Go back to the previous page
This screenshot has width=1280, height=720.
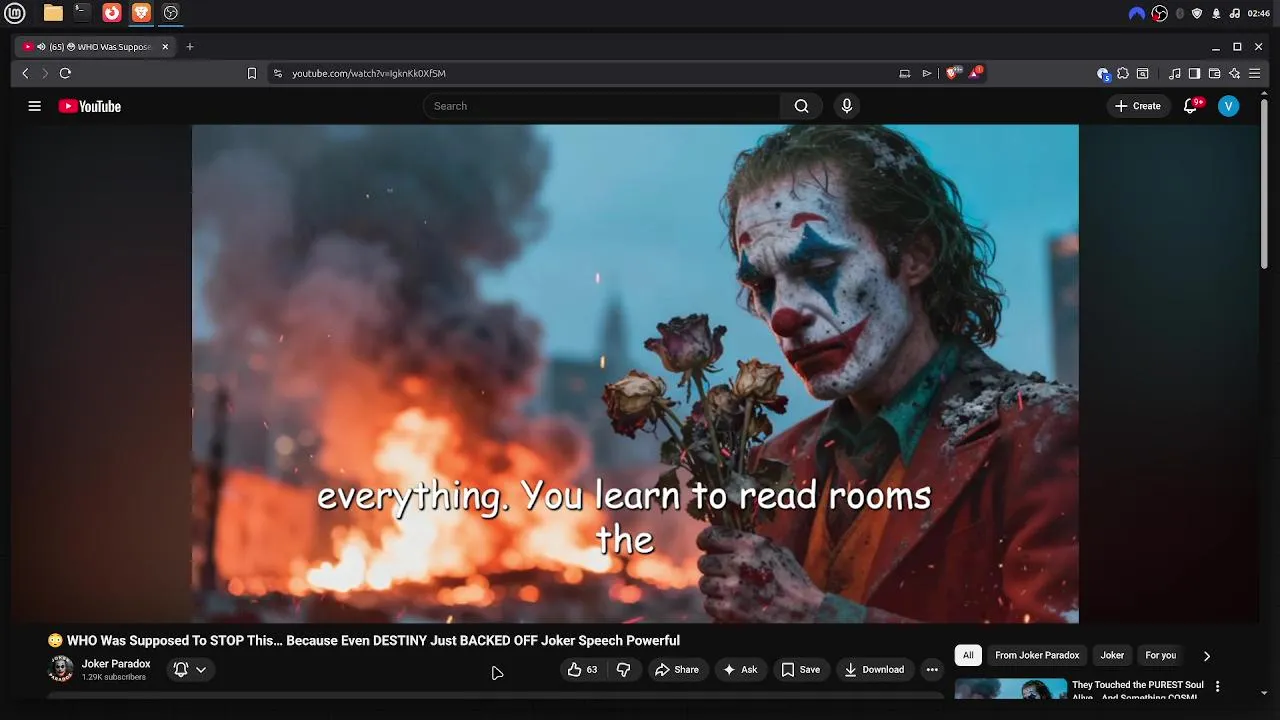click(26, 73)
